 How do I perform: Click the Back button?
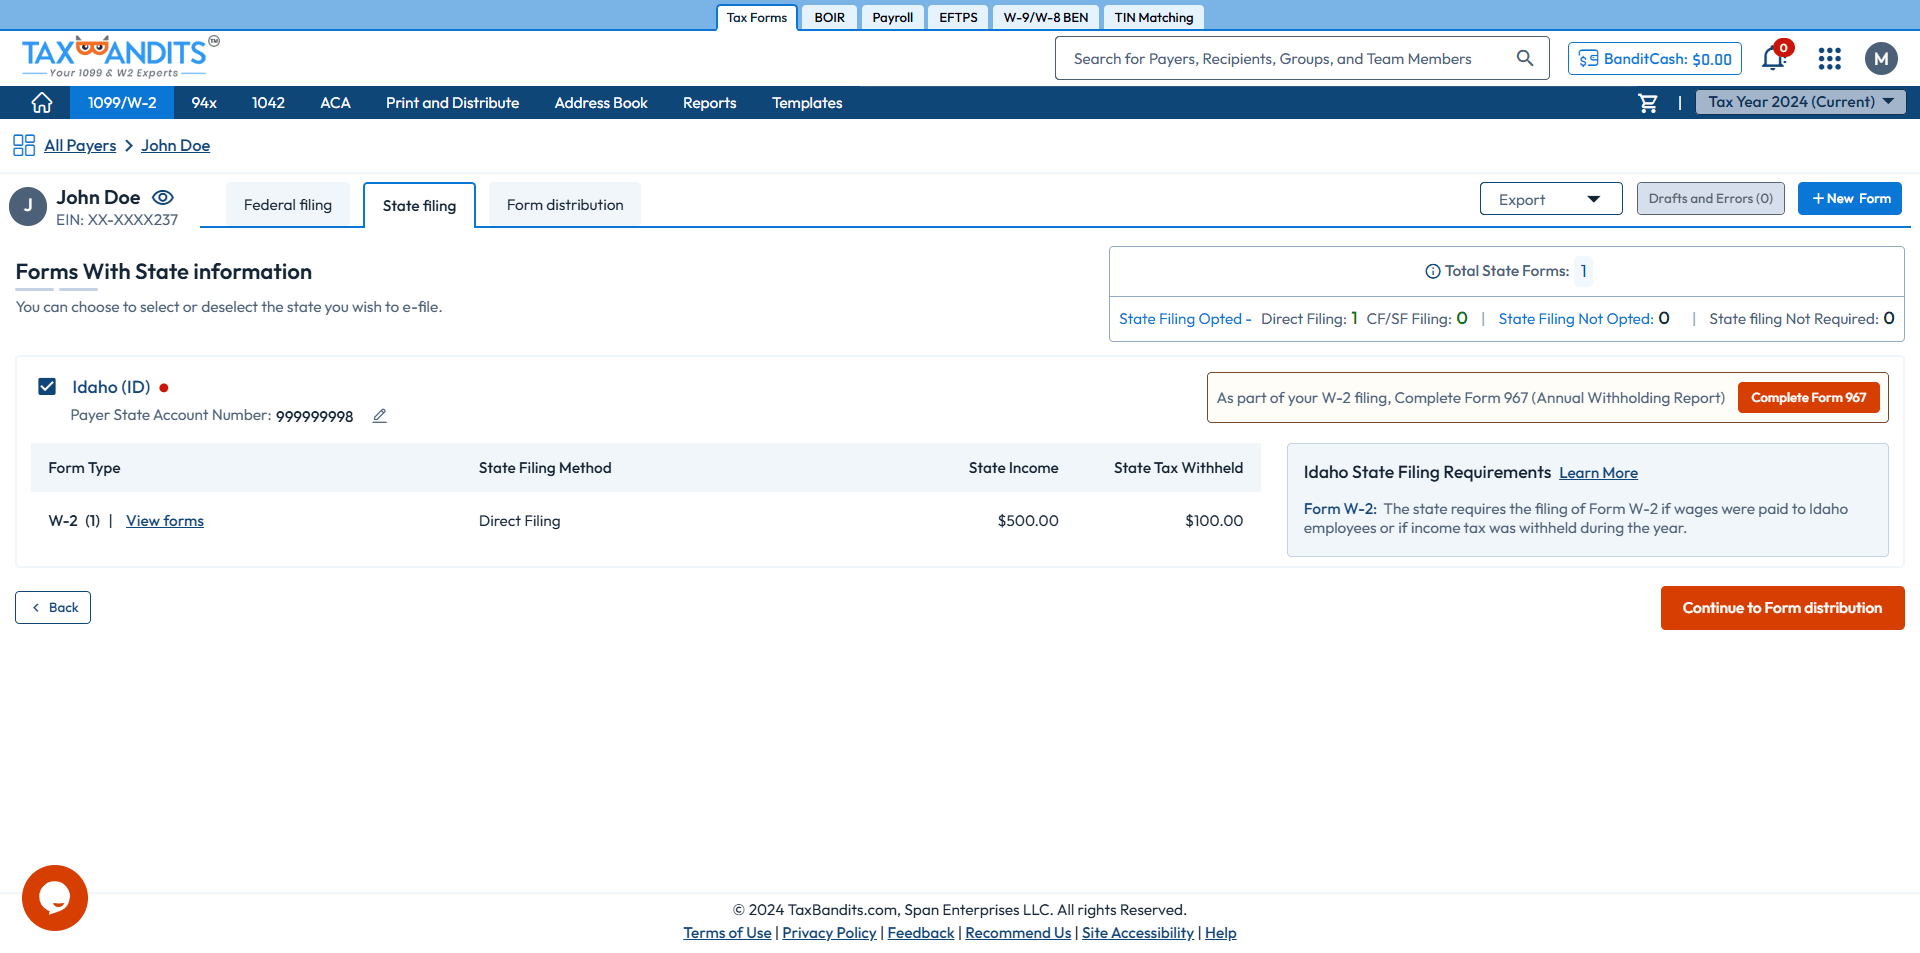pyautogui.click(x=53, y=608)
